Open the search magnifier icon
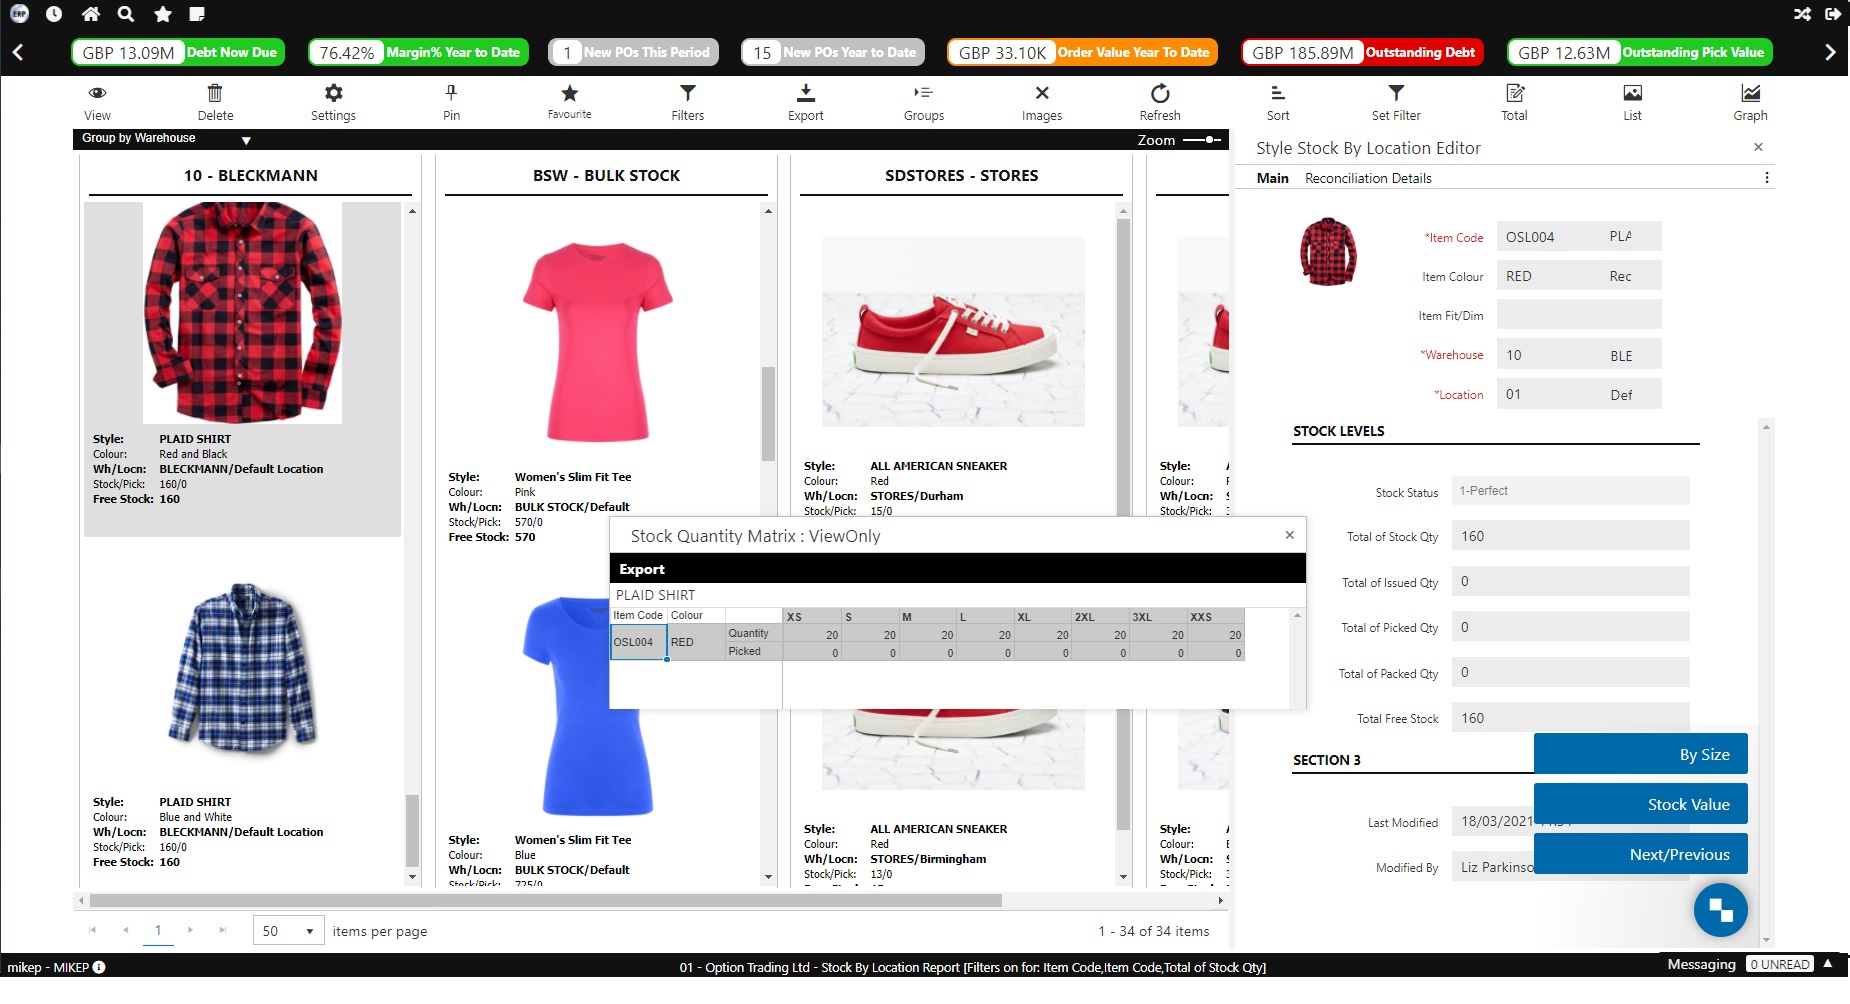 click(x=126, y=14)
